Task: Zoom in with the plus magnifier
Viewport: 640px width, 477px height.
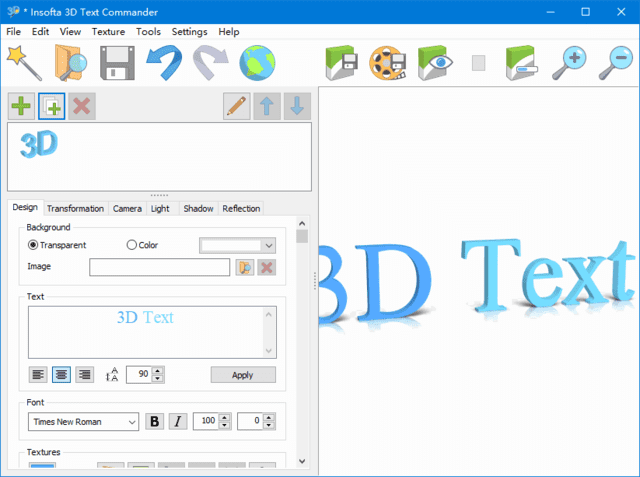Action: tap(570, 62)
